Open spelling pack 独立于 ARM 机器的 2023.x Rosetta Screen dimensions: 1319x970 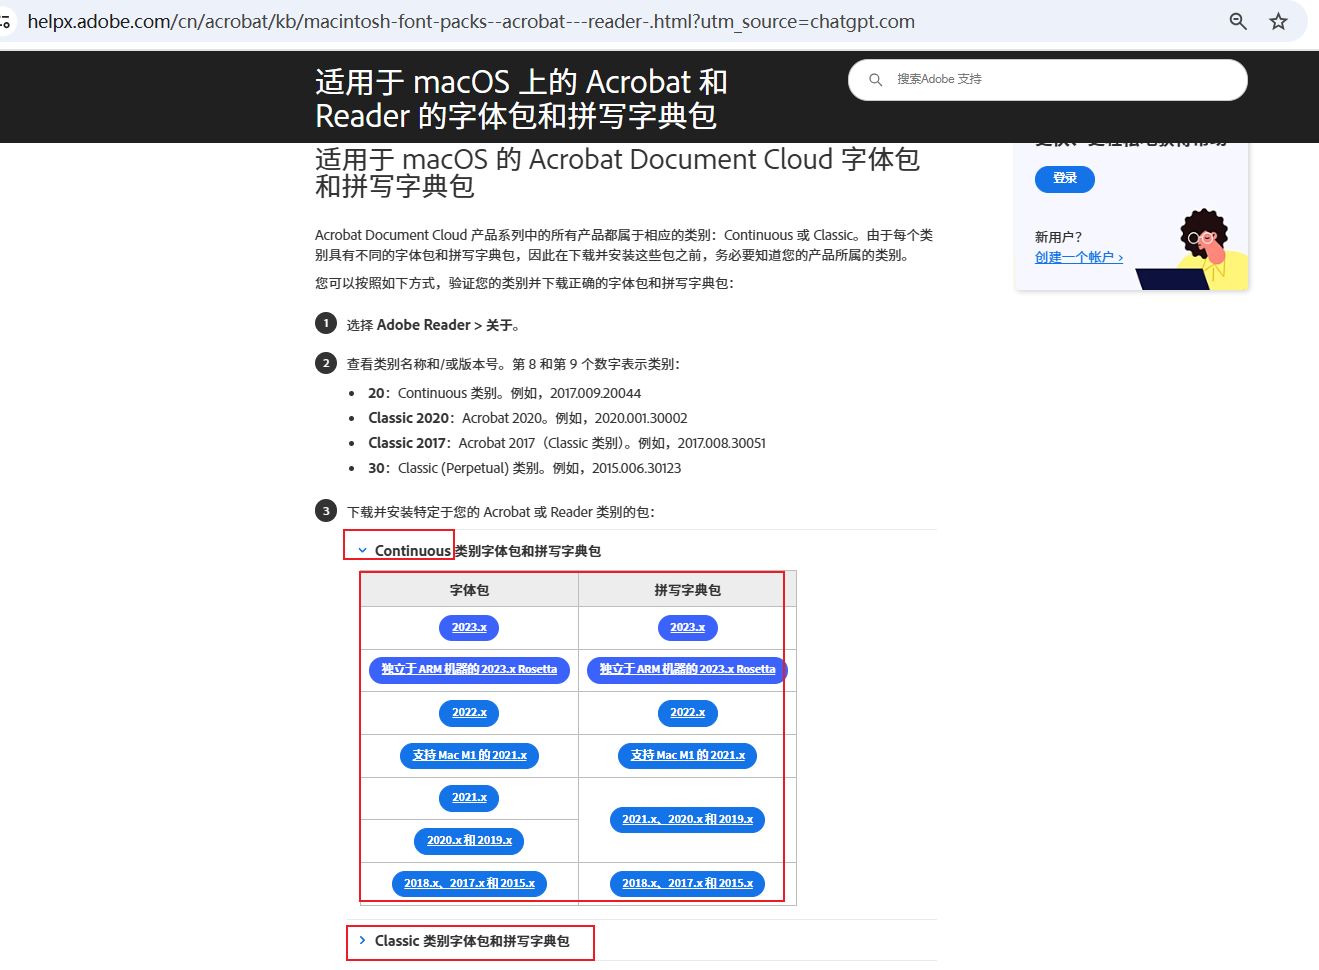point(688,670)
